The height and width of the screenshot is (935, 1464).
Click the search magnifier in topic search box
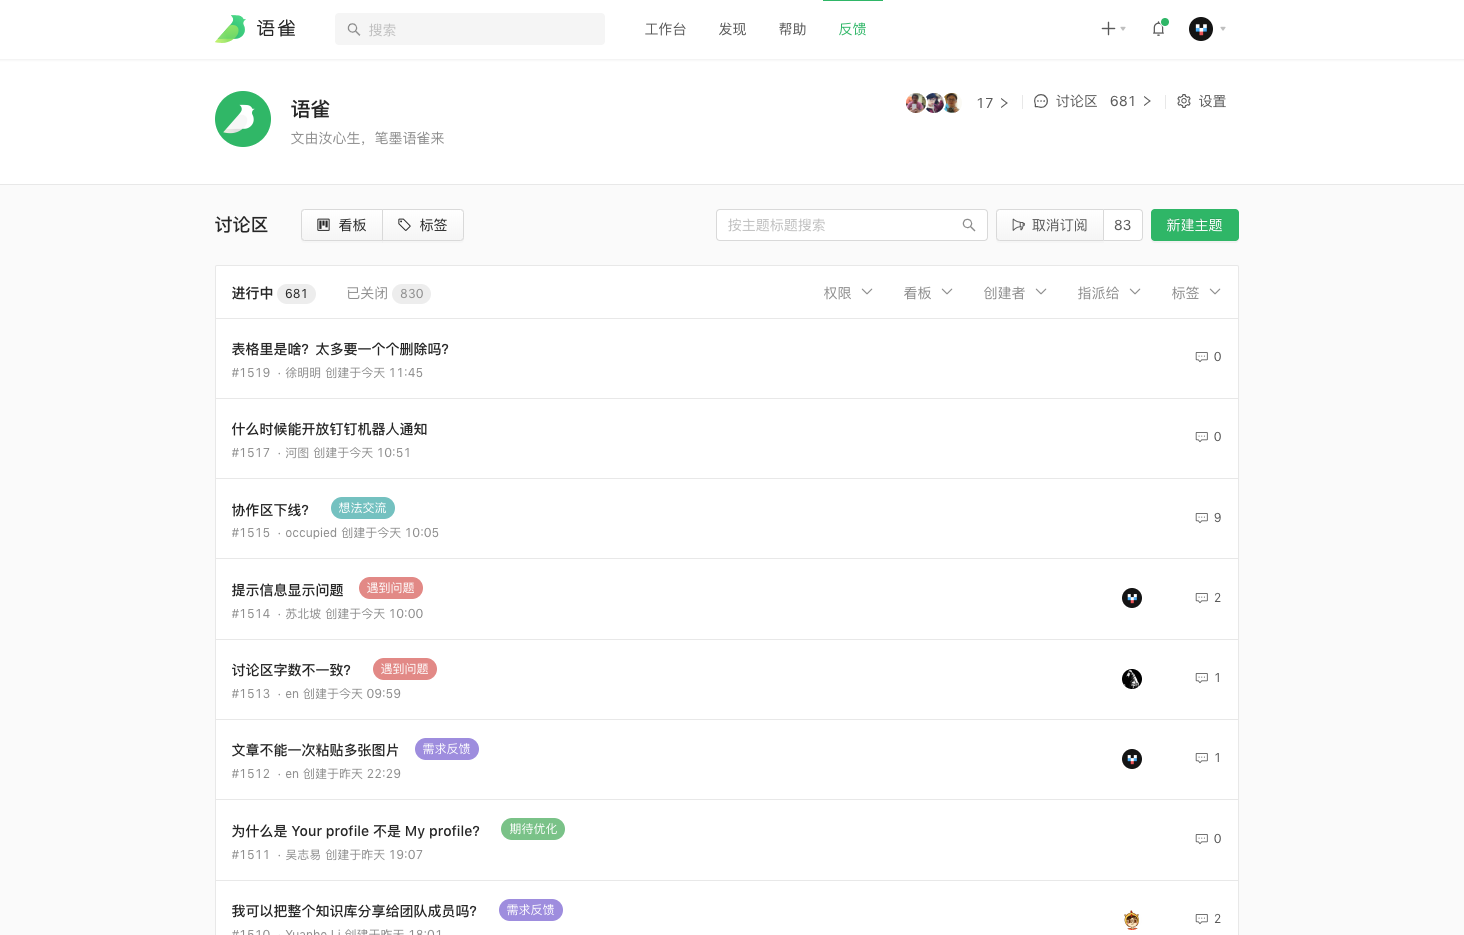click(x=968, y=225)
